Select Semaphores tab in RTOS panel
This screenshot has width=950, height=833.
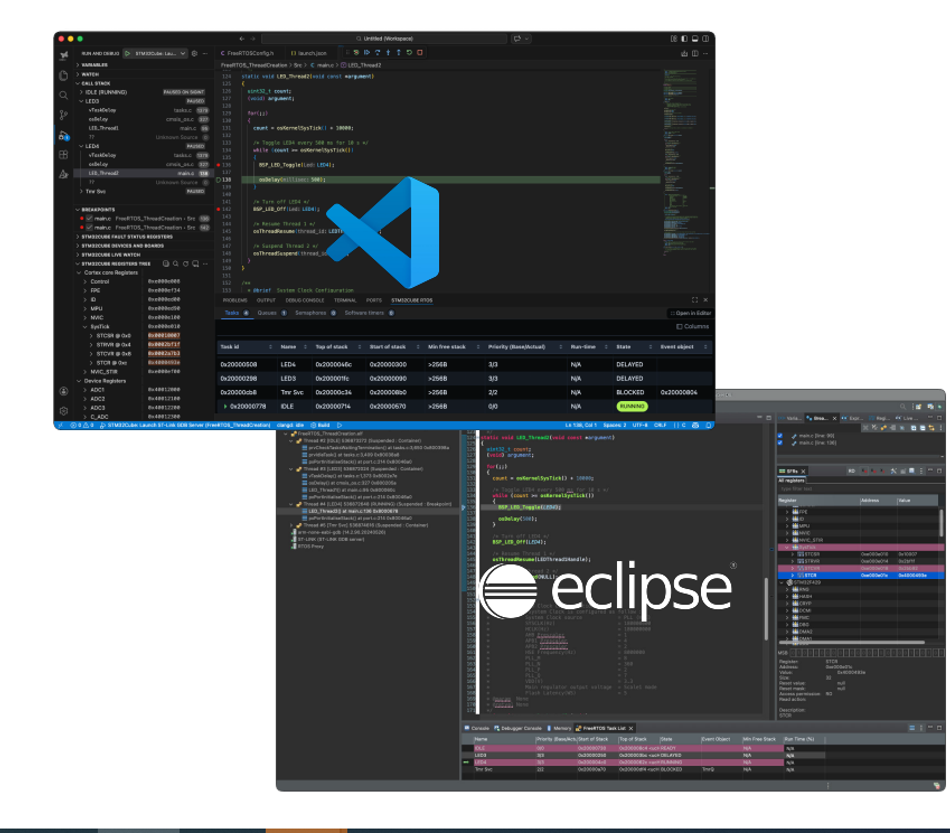click(x=315, y=313)
